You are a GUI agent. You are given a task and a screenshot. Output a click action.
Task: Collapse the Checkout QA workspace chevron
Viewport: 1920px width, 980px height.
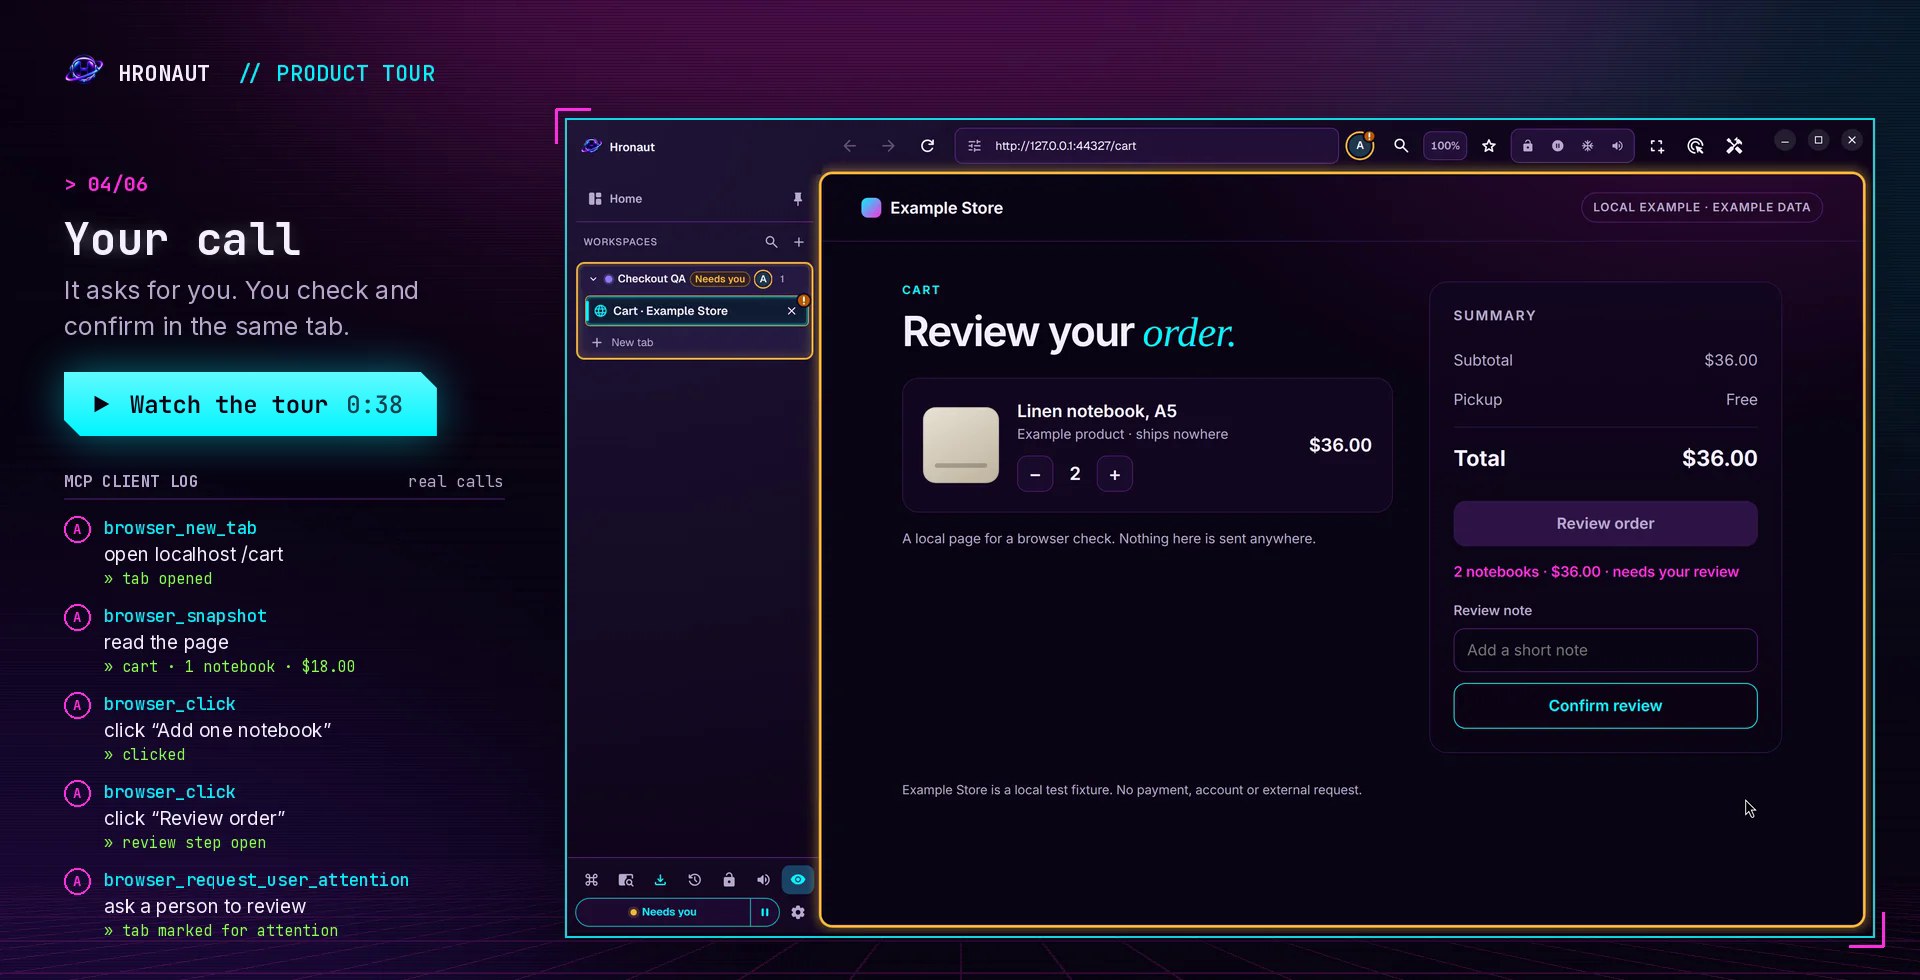point(593,279)
